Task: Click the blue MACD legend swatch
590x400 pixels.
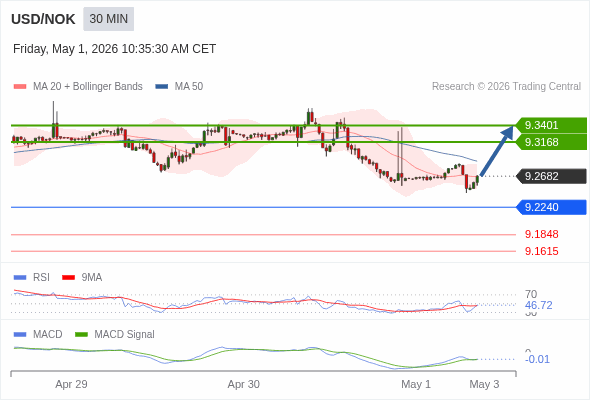Action: click(x=20, y=335)
